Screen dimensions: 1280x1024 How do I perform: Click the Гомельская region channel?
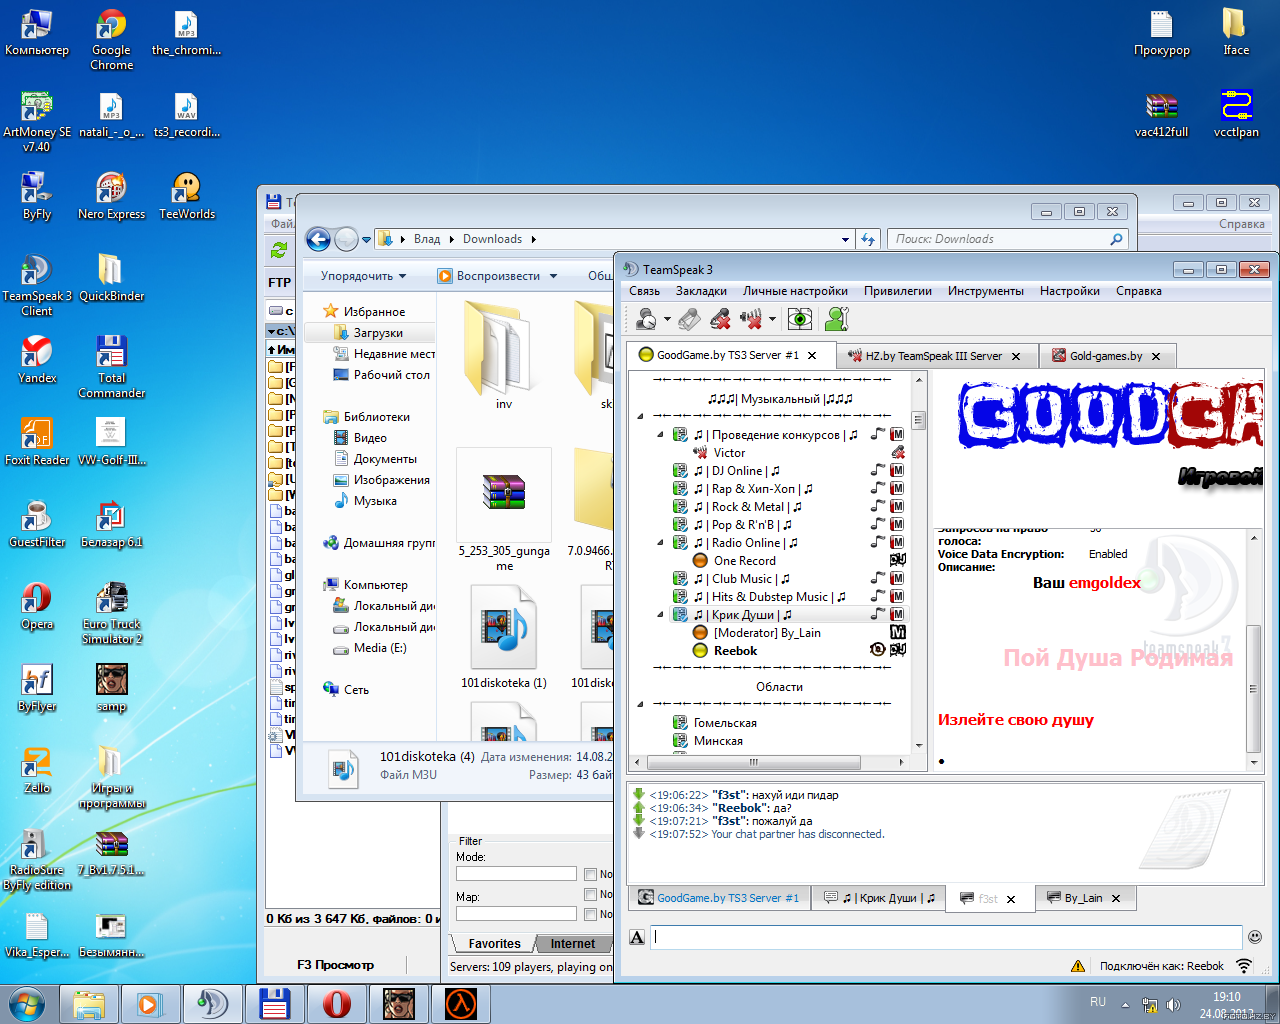(725, 723)
